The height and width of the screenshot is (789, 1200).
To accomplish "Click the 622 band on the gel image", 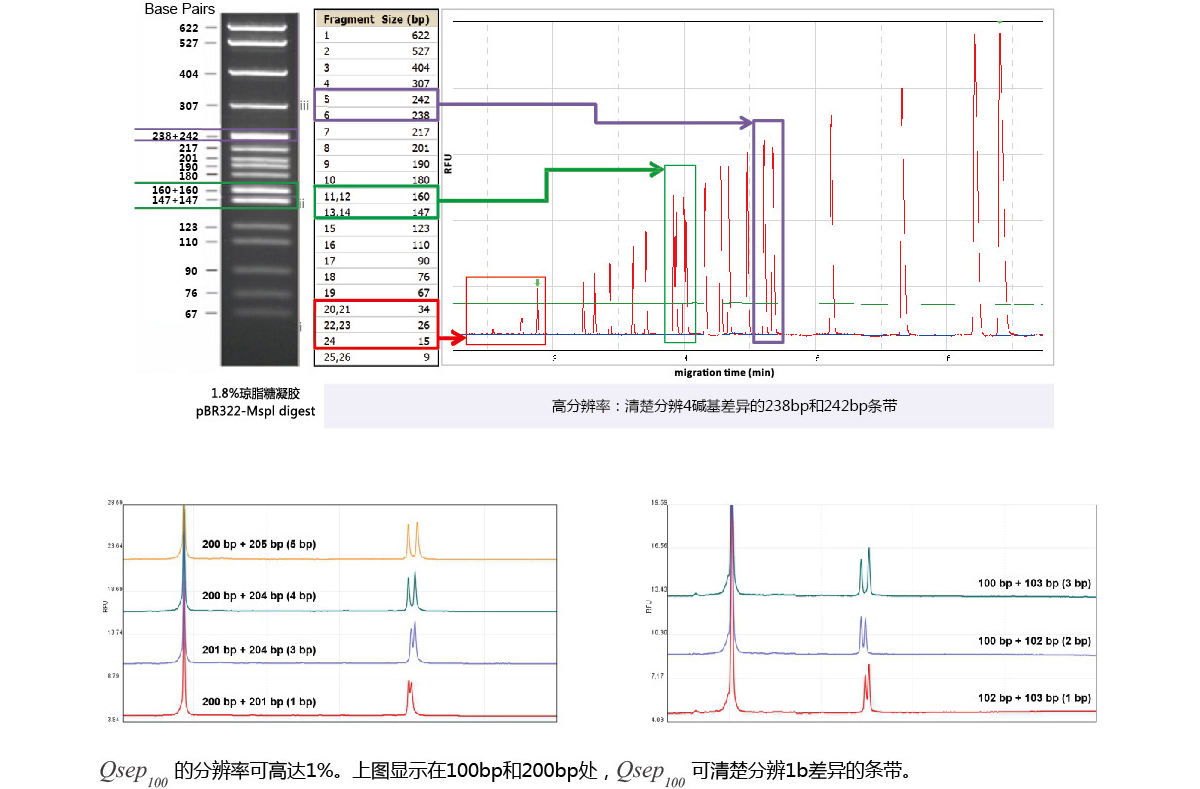I will [x=260, y=28].
